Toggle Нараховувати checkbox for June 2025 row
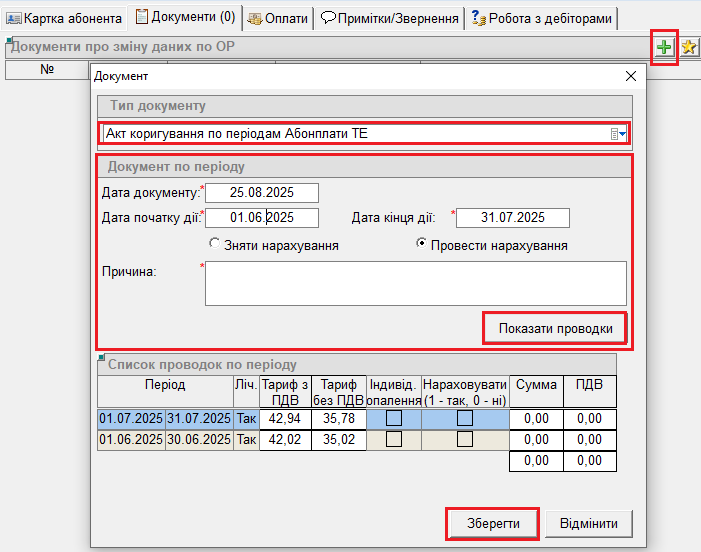The width and height of the screenshot is (701, 552). click(465, 439)
